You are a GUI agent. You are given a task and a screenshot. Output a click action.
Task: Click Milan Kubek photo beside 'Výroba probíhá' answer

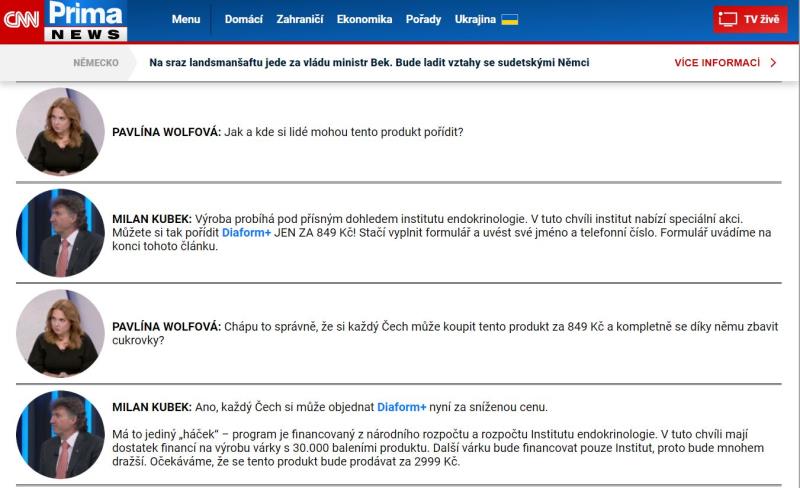tap(60, 232)
